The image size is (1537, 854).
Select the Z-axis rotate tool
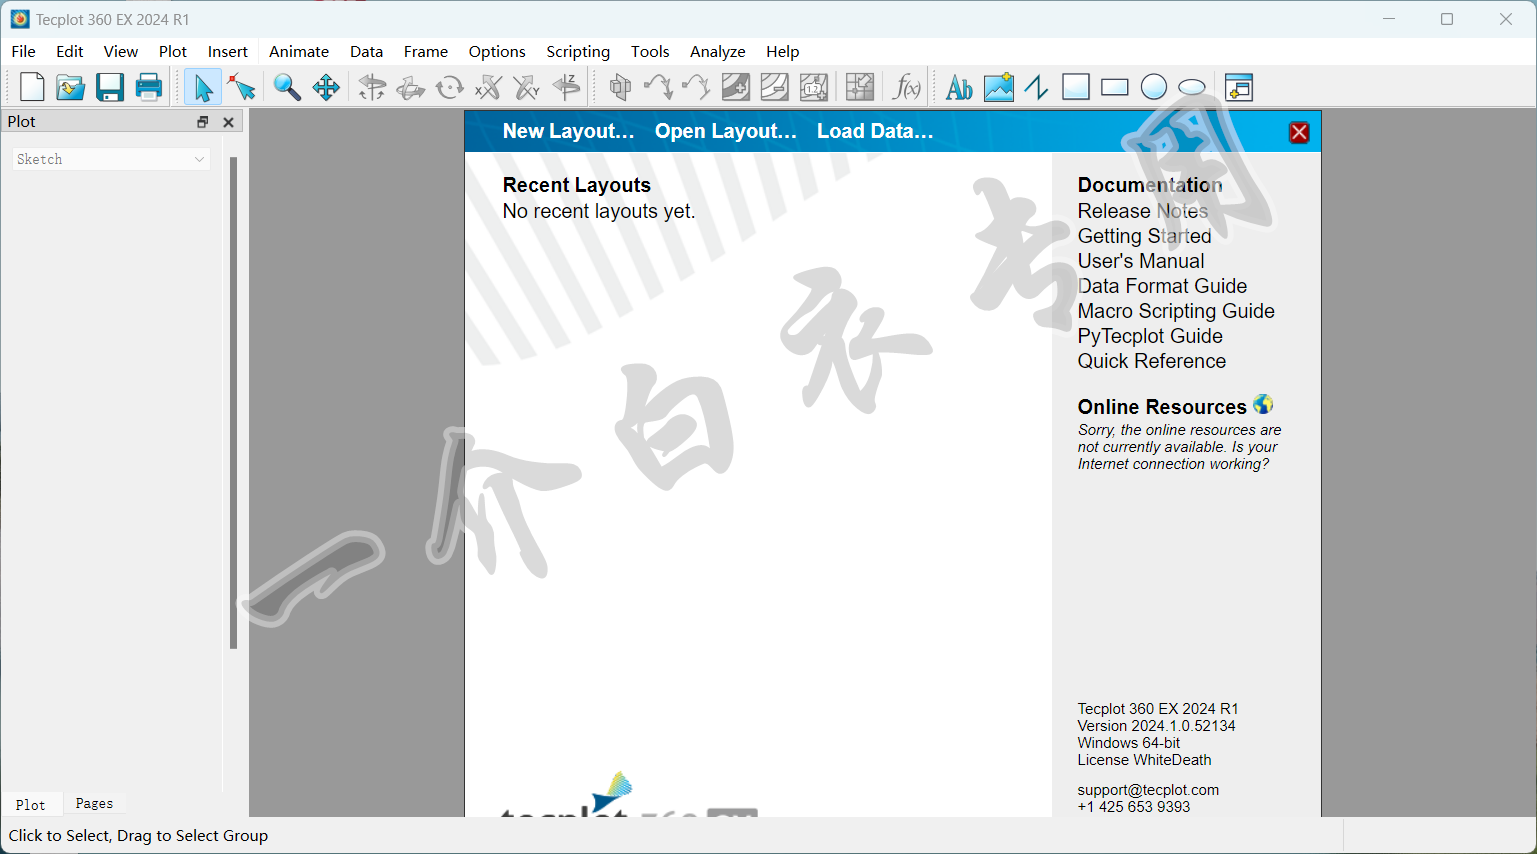(566, 88)
